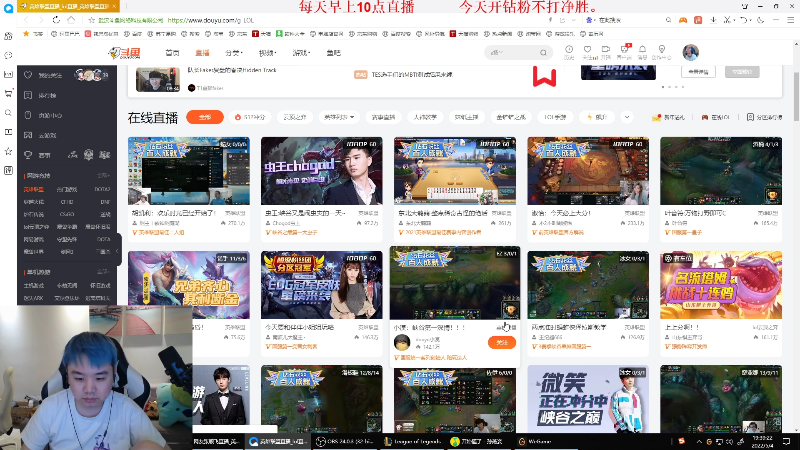Expand more filters with the chevron button

627,117
